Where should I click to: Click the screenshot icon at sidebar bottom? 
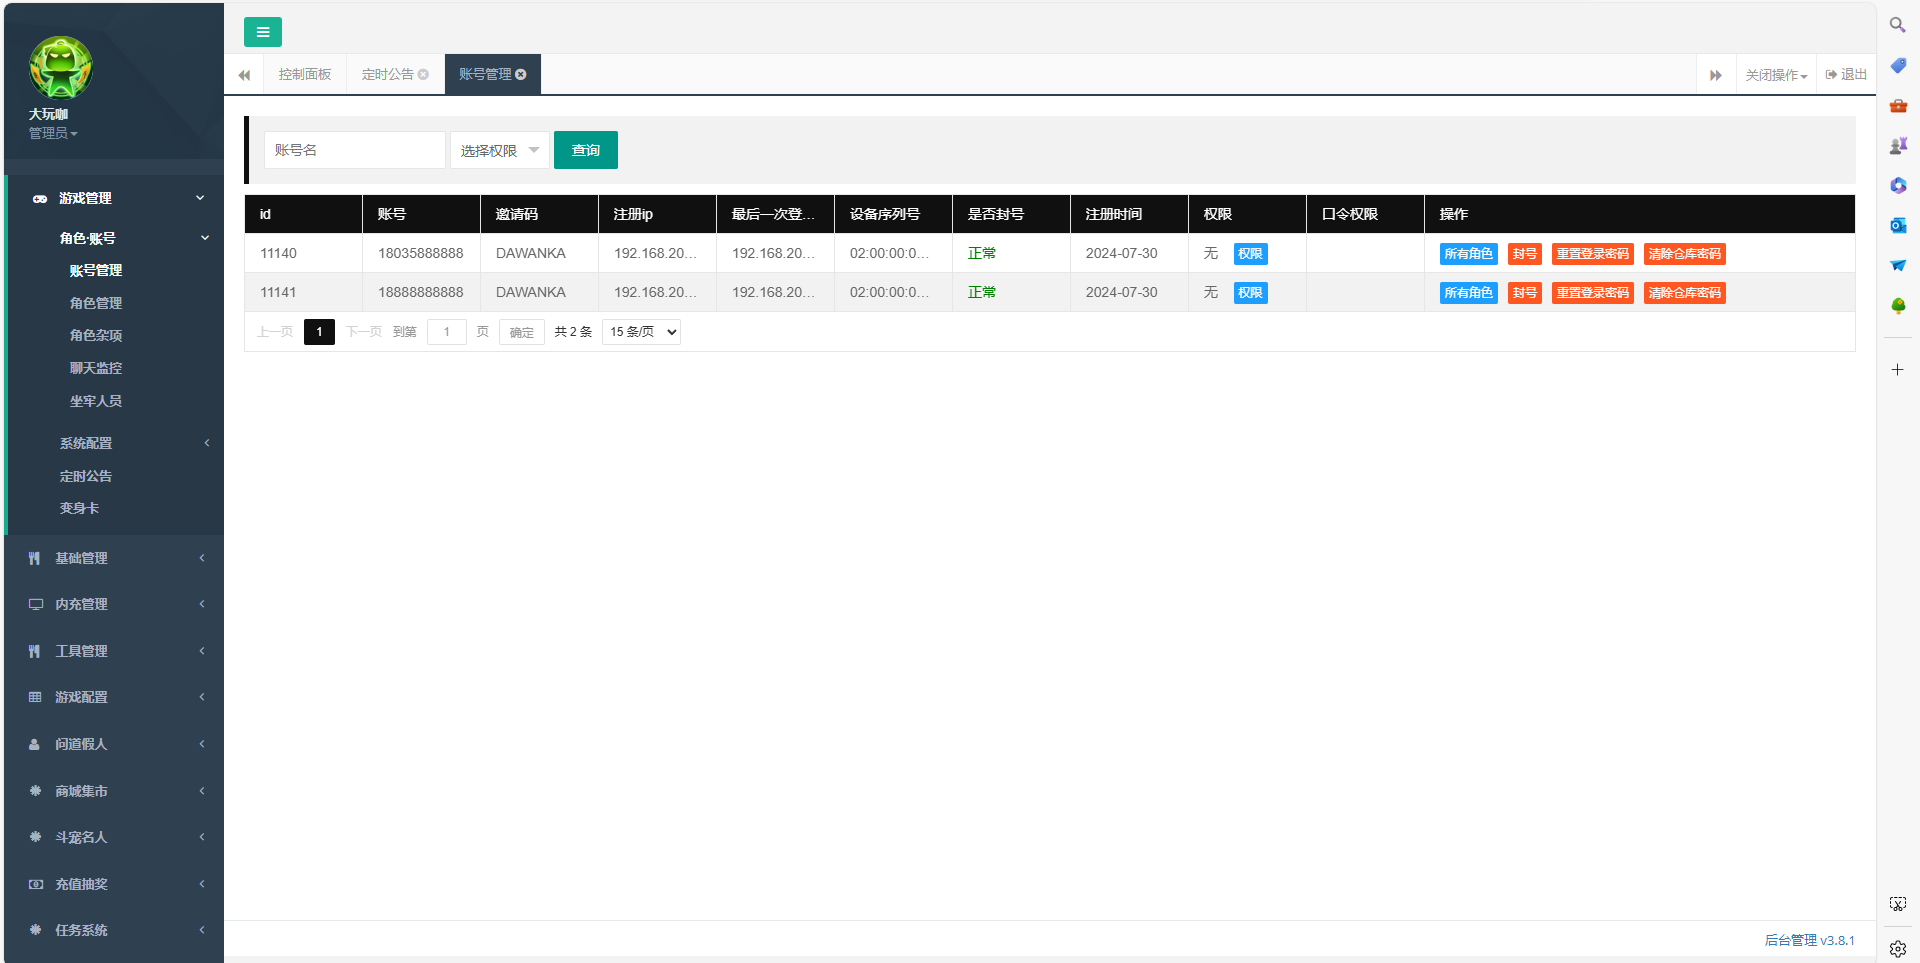click(1897, 904)
